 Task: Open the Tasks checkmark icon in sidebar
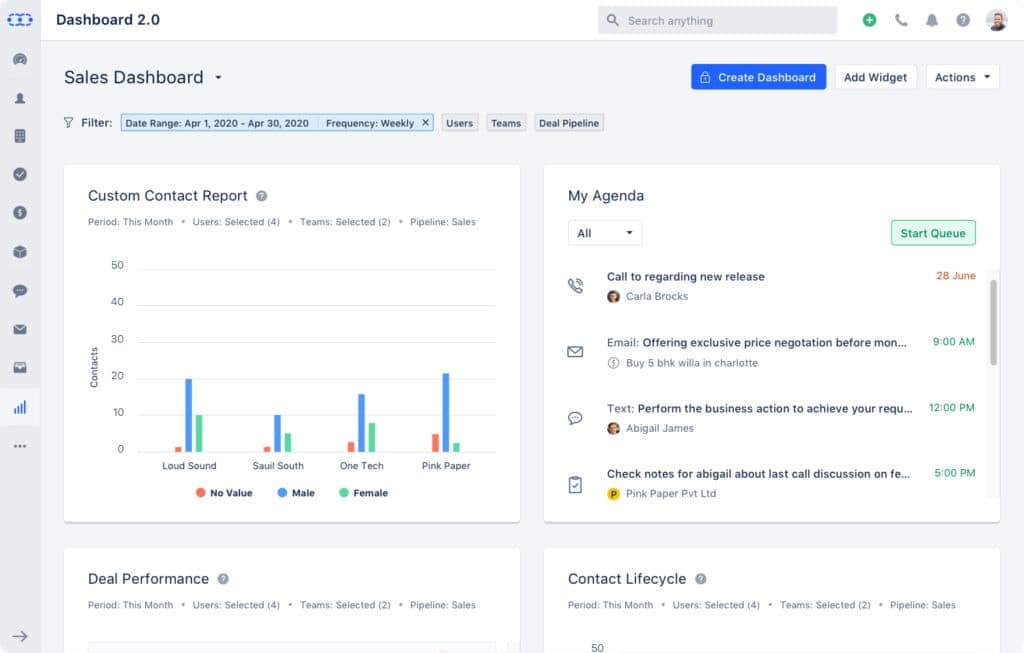pos(20,174)
